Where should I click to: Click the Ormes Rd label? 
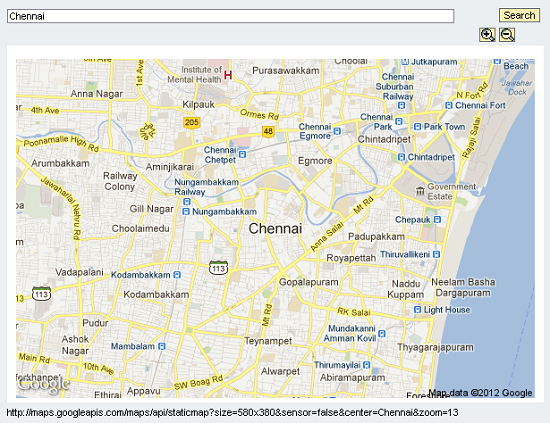(259, 114)
